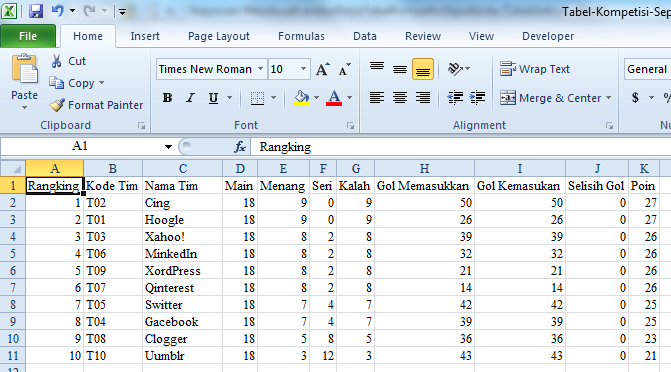Click the formula bar showing Rangking
671x372 pixels.
click(462, 147)
